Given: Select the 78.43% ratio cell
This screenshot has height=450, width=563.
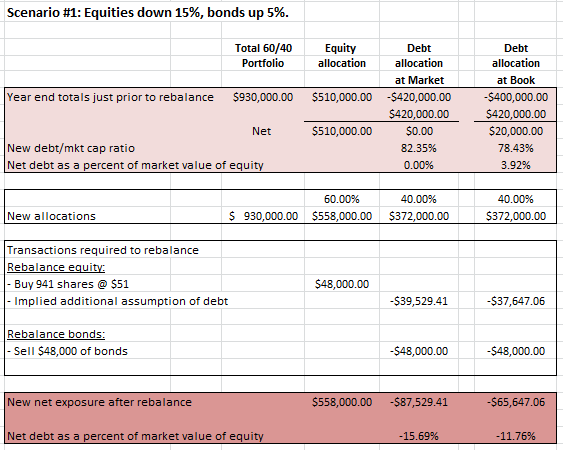Looking at the screenshot, I should click(516, 148).
